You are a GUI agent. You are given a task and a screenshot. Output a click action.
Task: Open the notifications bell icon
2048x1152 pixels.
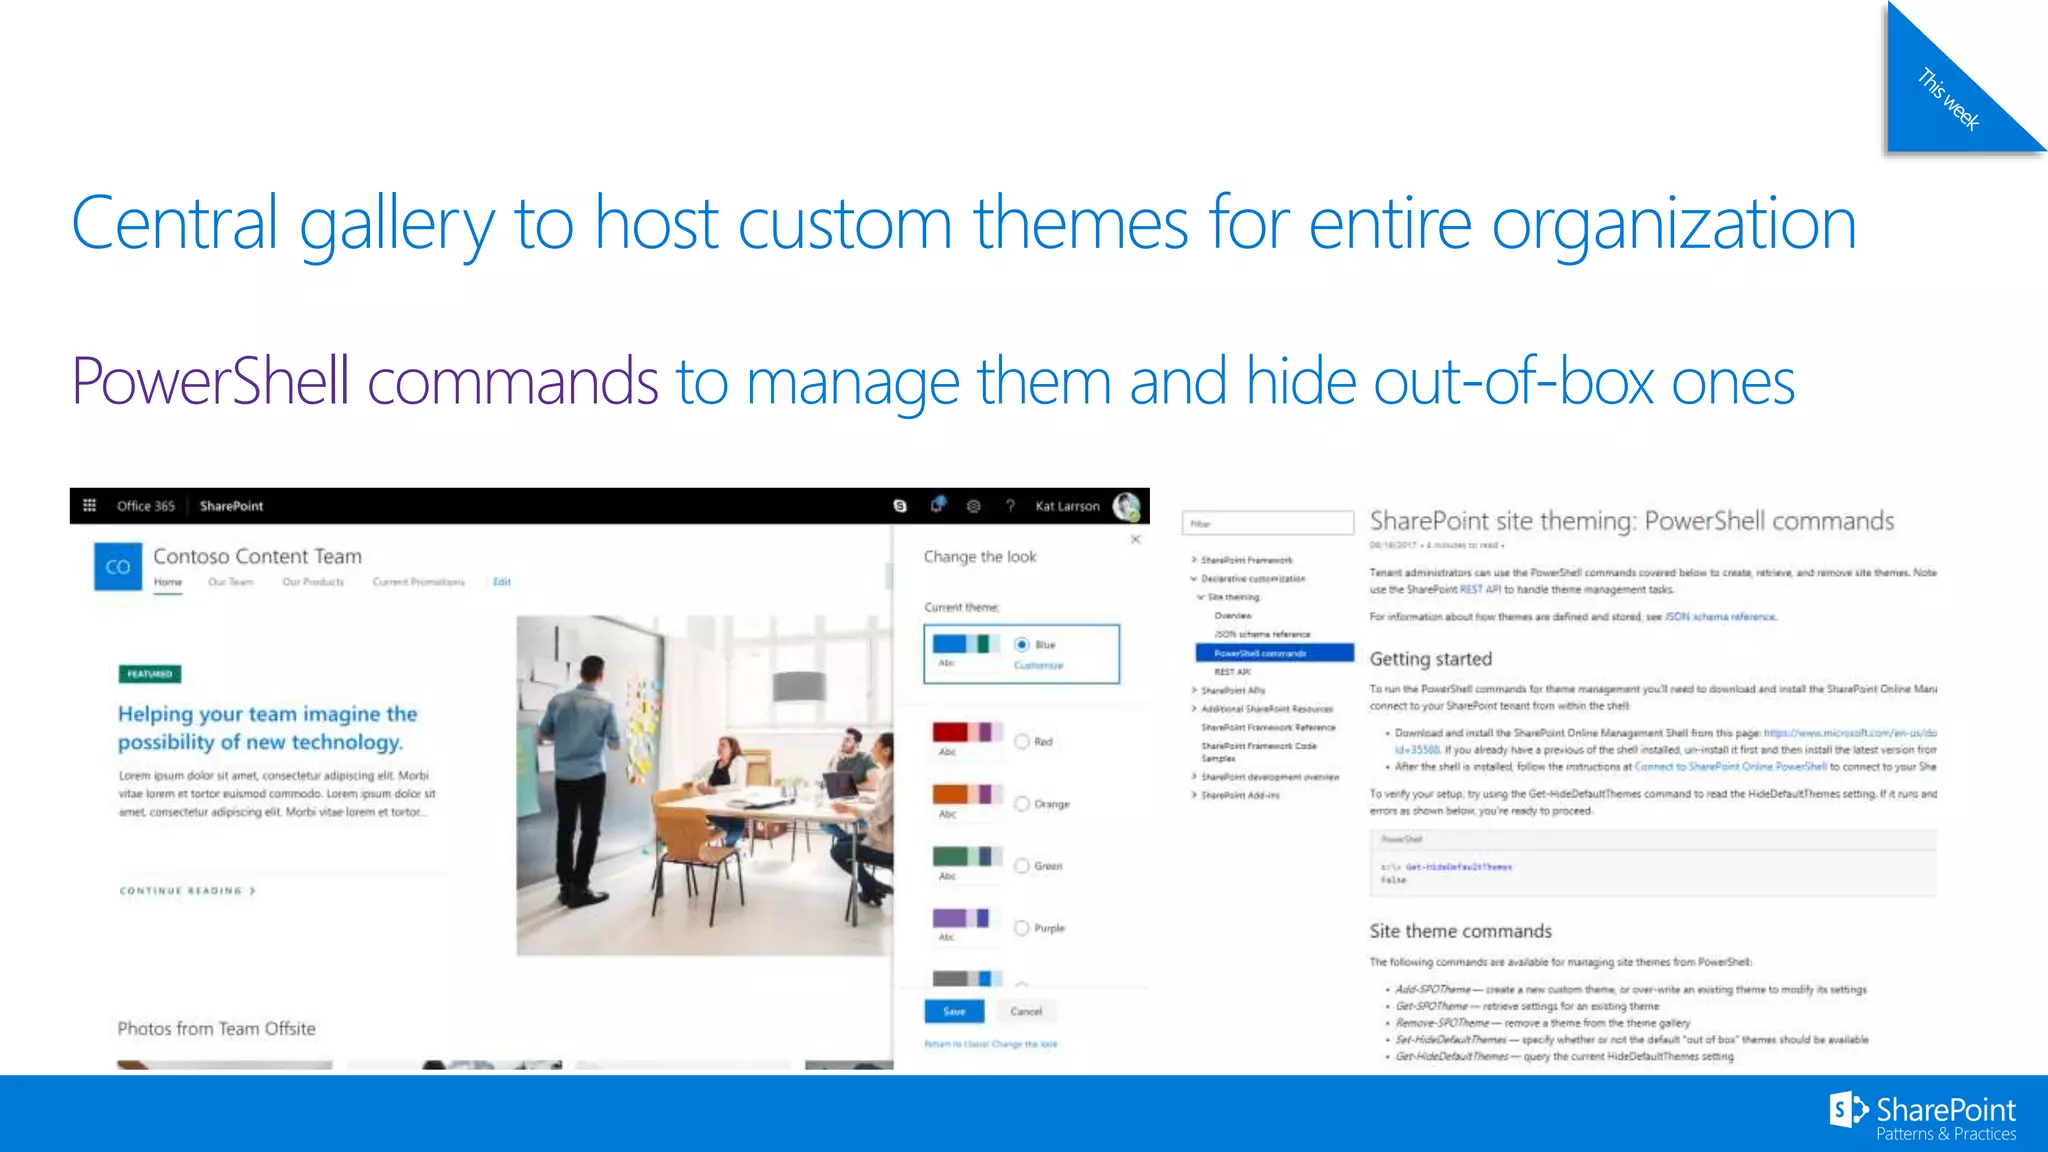[937, 505]
